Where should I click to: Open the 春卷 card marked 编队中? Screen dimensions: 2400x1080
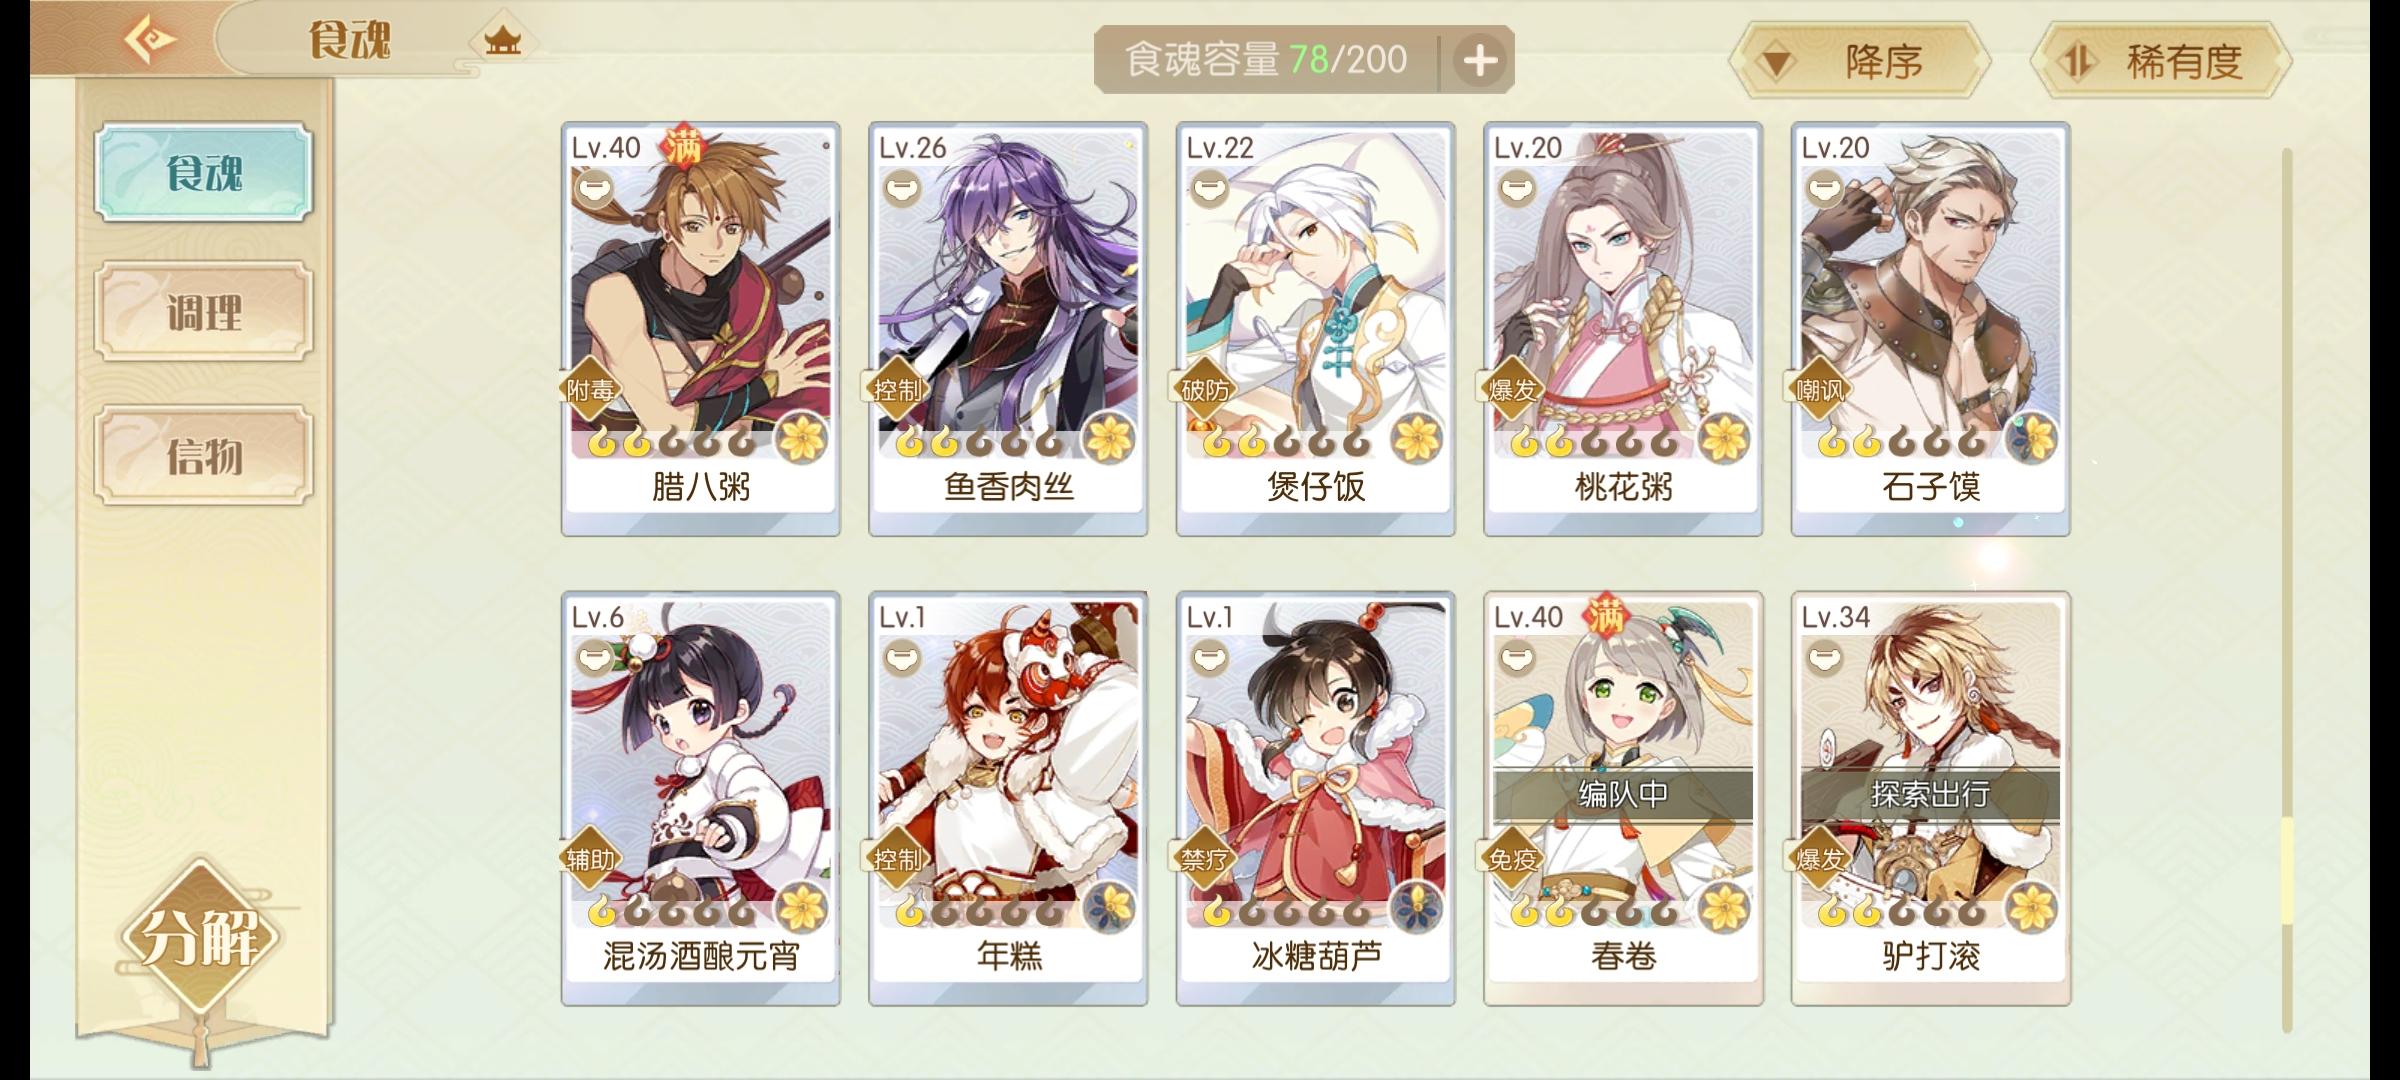point(1623,798)
